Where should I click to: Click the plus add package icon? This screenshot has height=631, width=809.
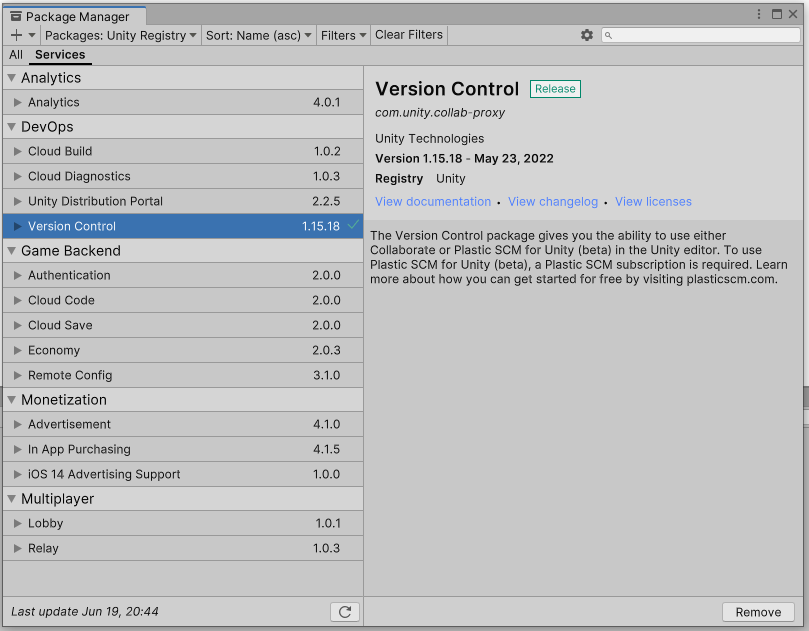[17, 35]
